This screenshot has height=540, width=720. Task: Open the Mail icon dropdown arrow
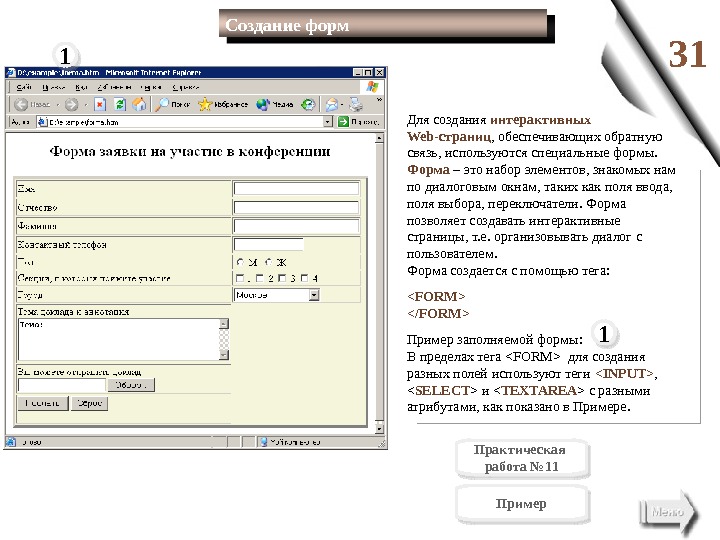pos(342,105)
